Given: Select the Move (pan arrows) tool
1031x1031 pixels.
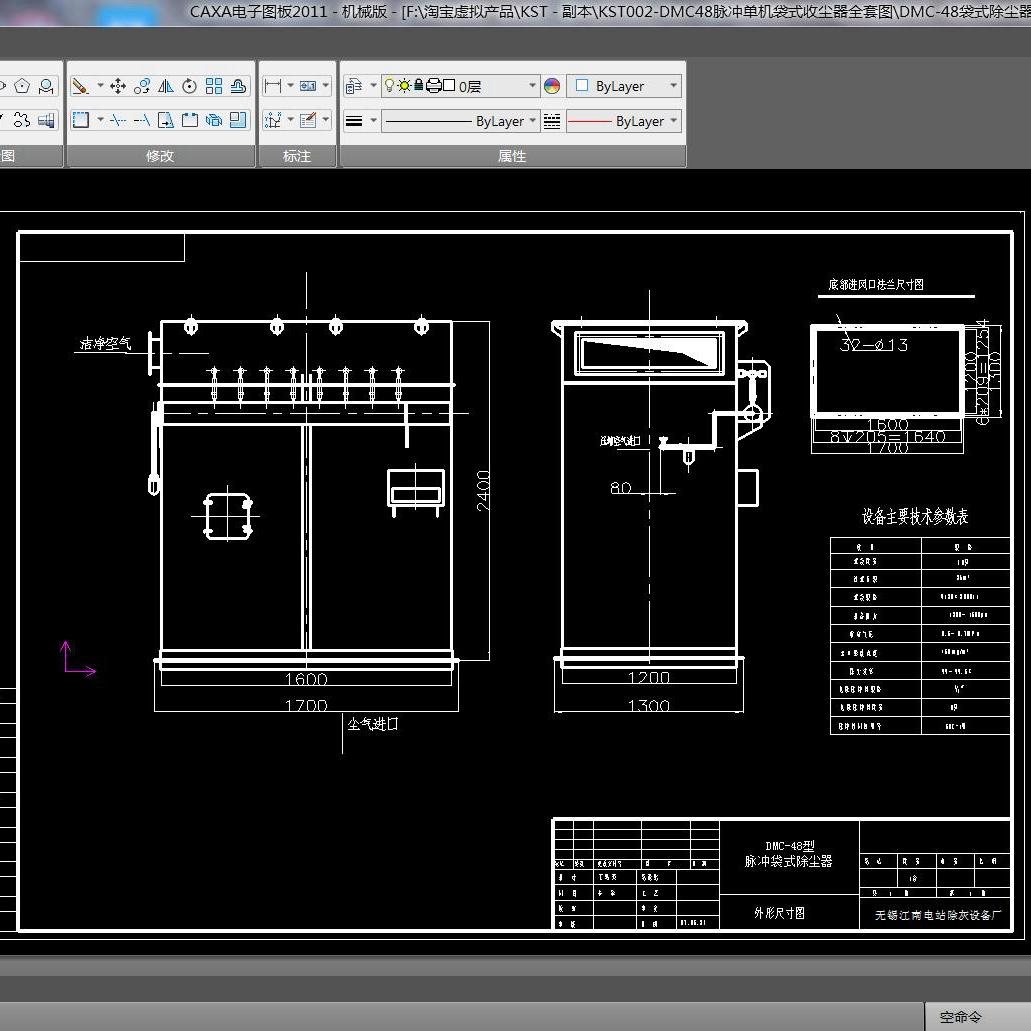Looking at the screenshot, I should pos(118,86).
